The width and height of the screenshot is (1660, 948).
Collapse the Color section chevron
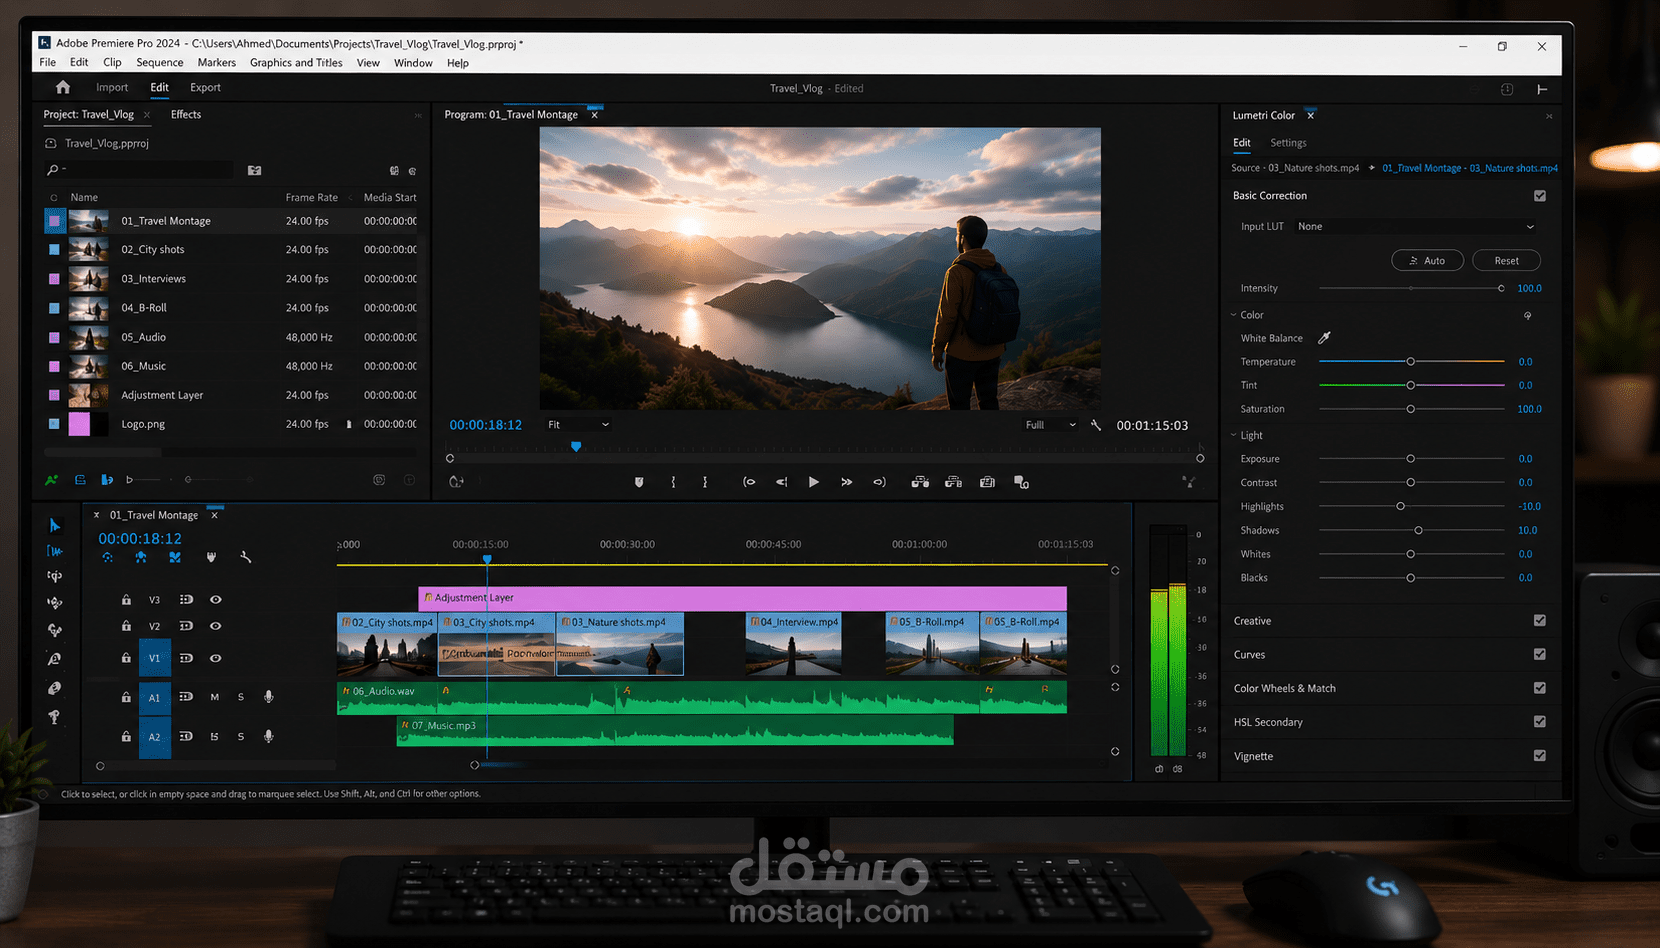(1234, 315)
